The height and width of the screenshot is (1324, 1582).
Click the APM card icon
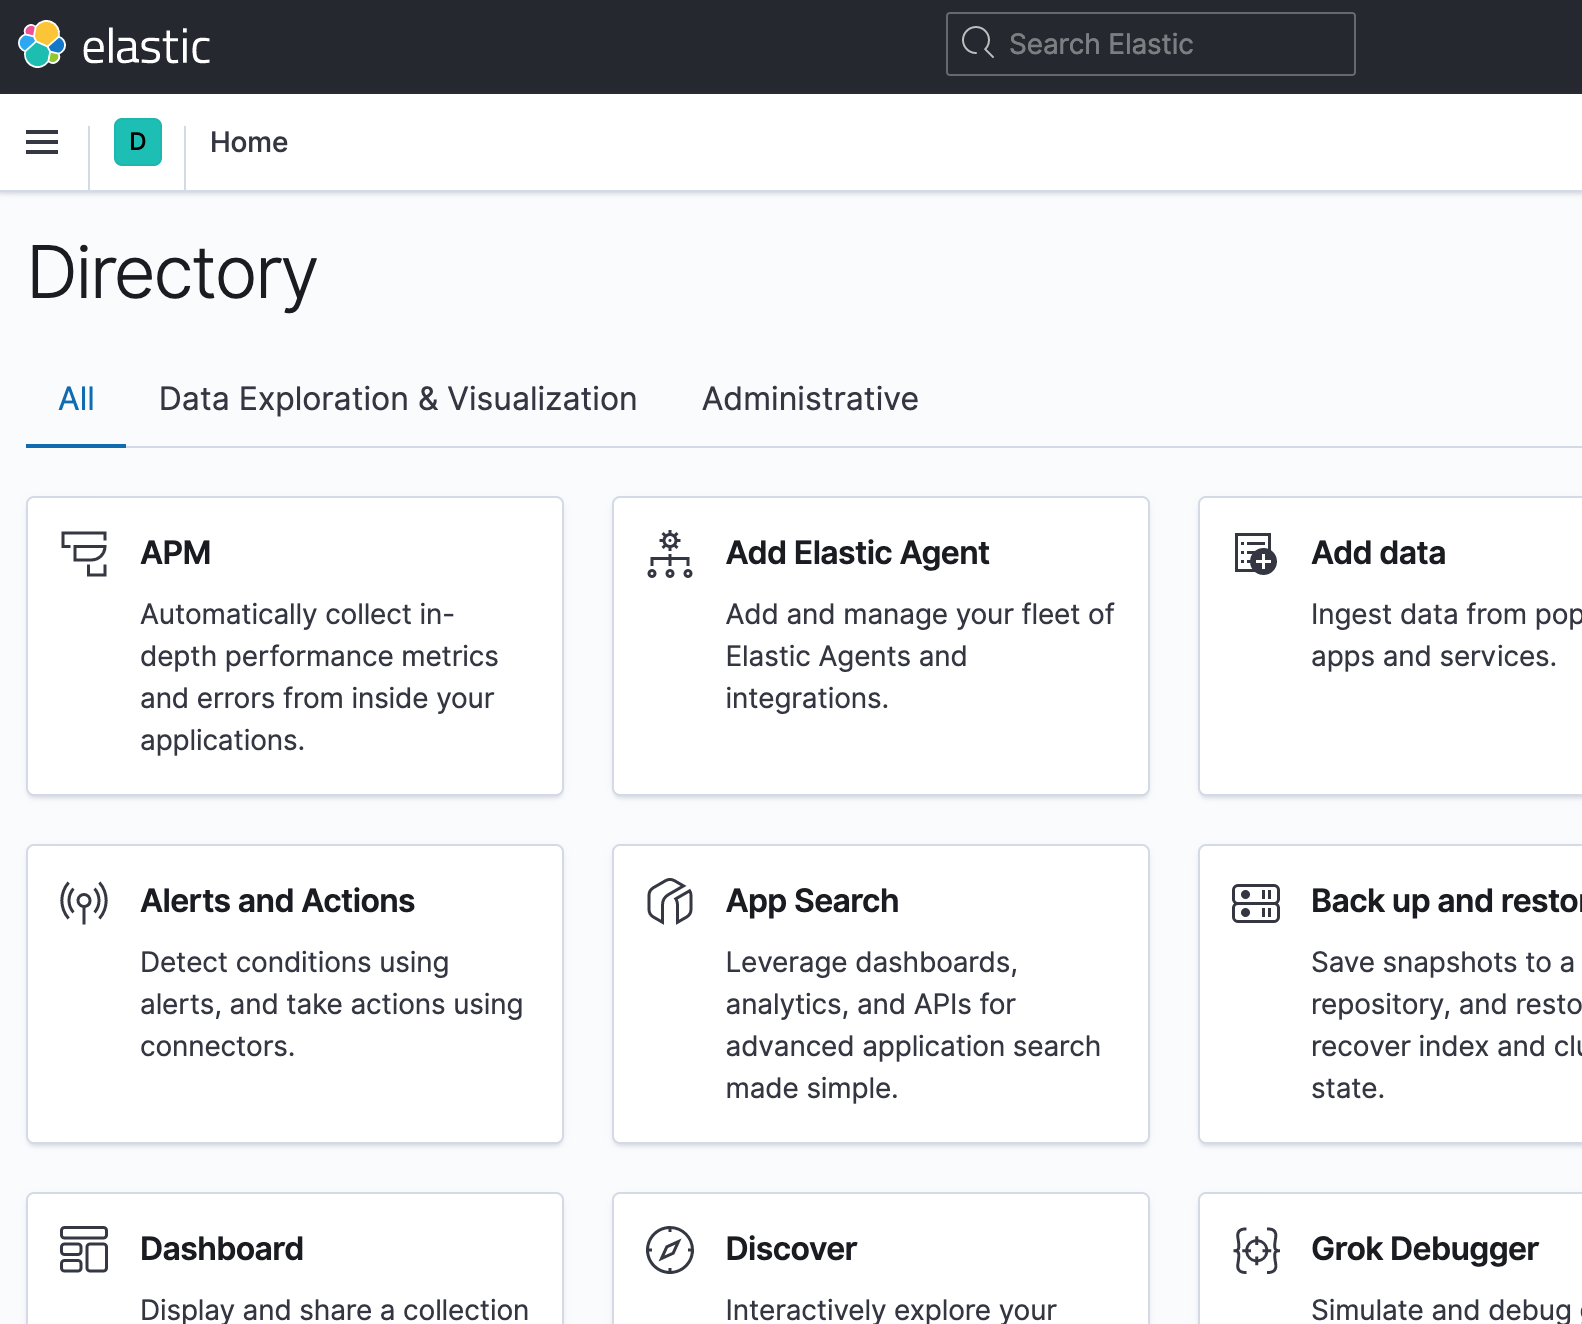84,554
